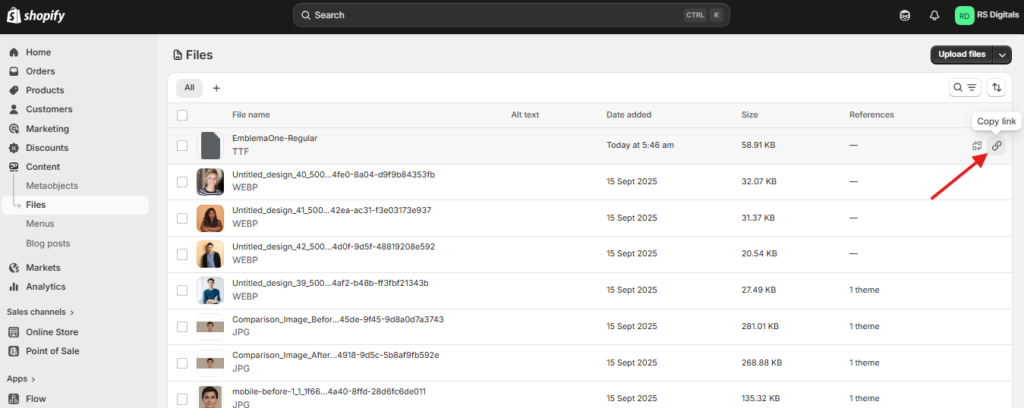Click the Upload files button
The width and height of the screenshot is (1024, 408).
coord(961,54)
